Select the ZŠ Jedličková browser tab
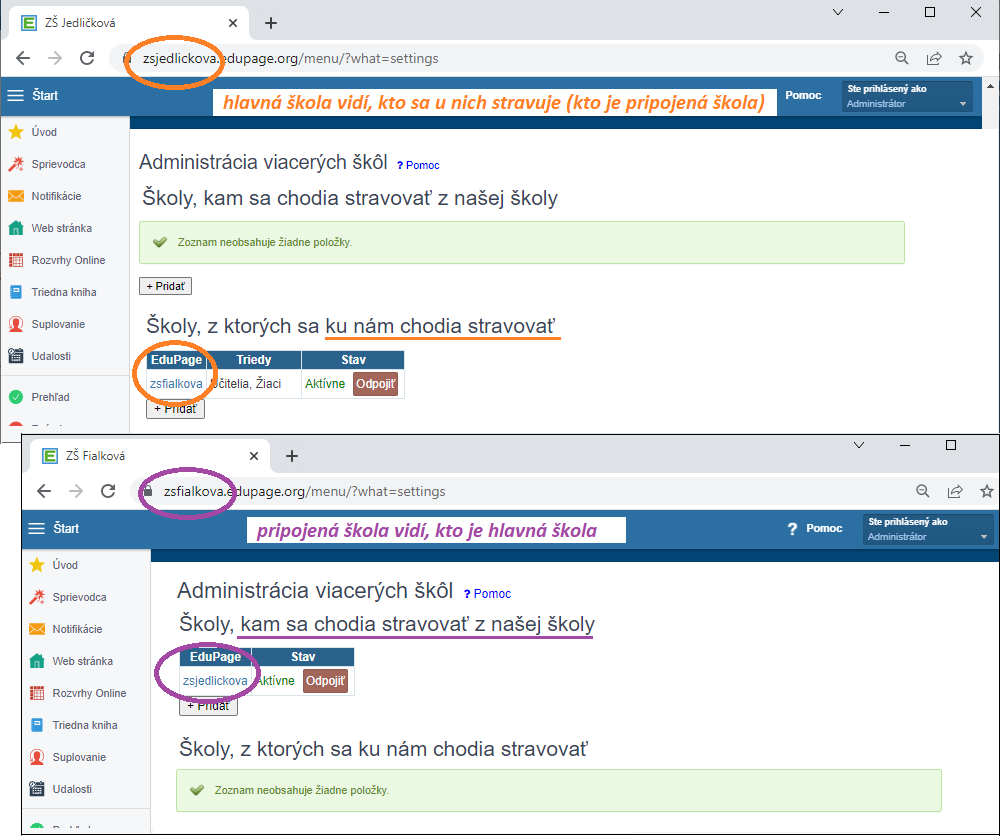 click(x=130, y=23)
